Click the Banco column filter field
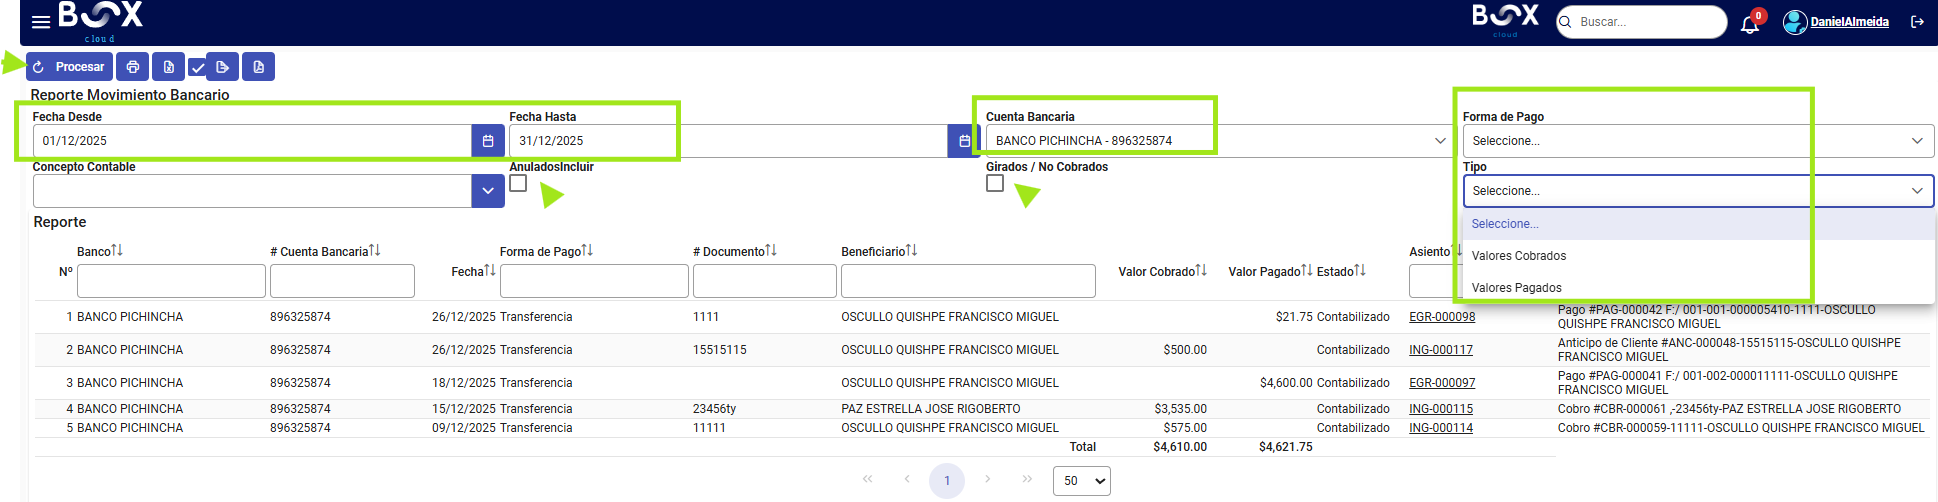Screen dimensions: 1938x502 coord(171,281)
